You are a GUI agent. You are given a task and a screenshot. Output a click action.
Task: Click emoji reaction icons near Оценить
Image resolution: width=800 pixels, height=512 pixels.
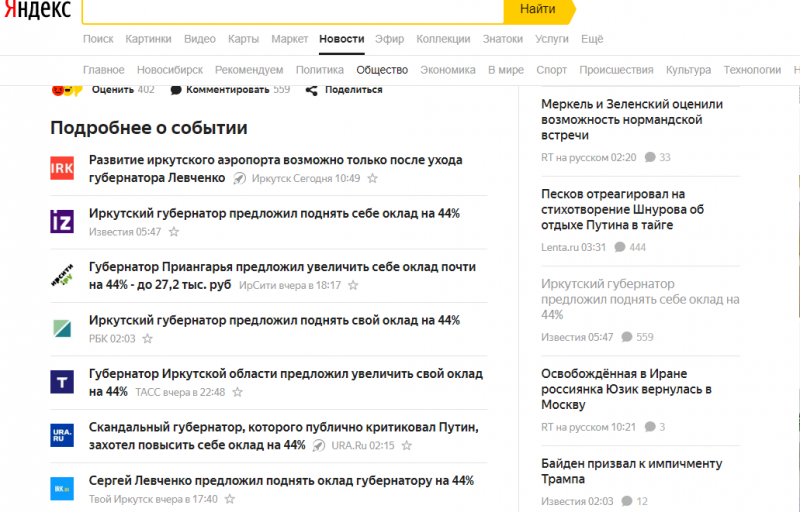point(67,90)
